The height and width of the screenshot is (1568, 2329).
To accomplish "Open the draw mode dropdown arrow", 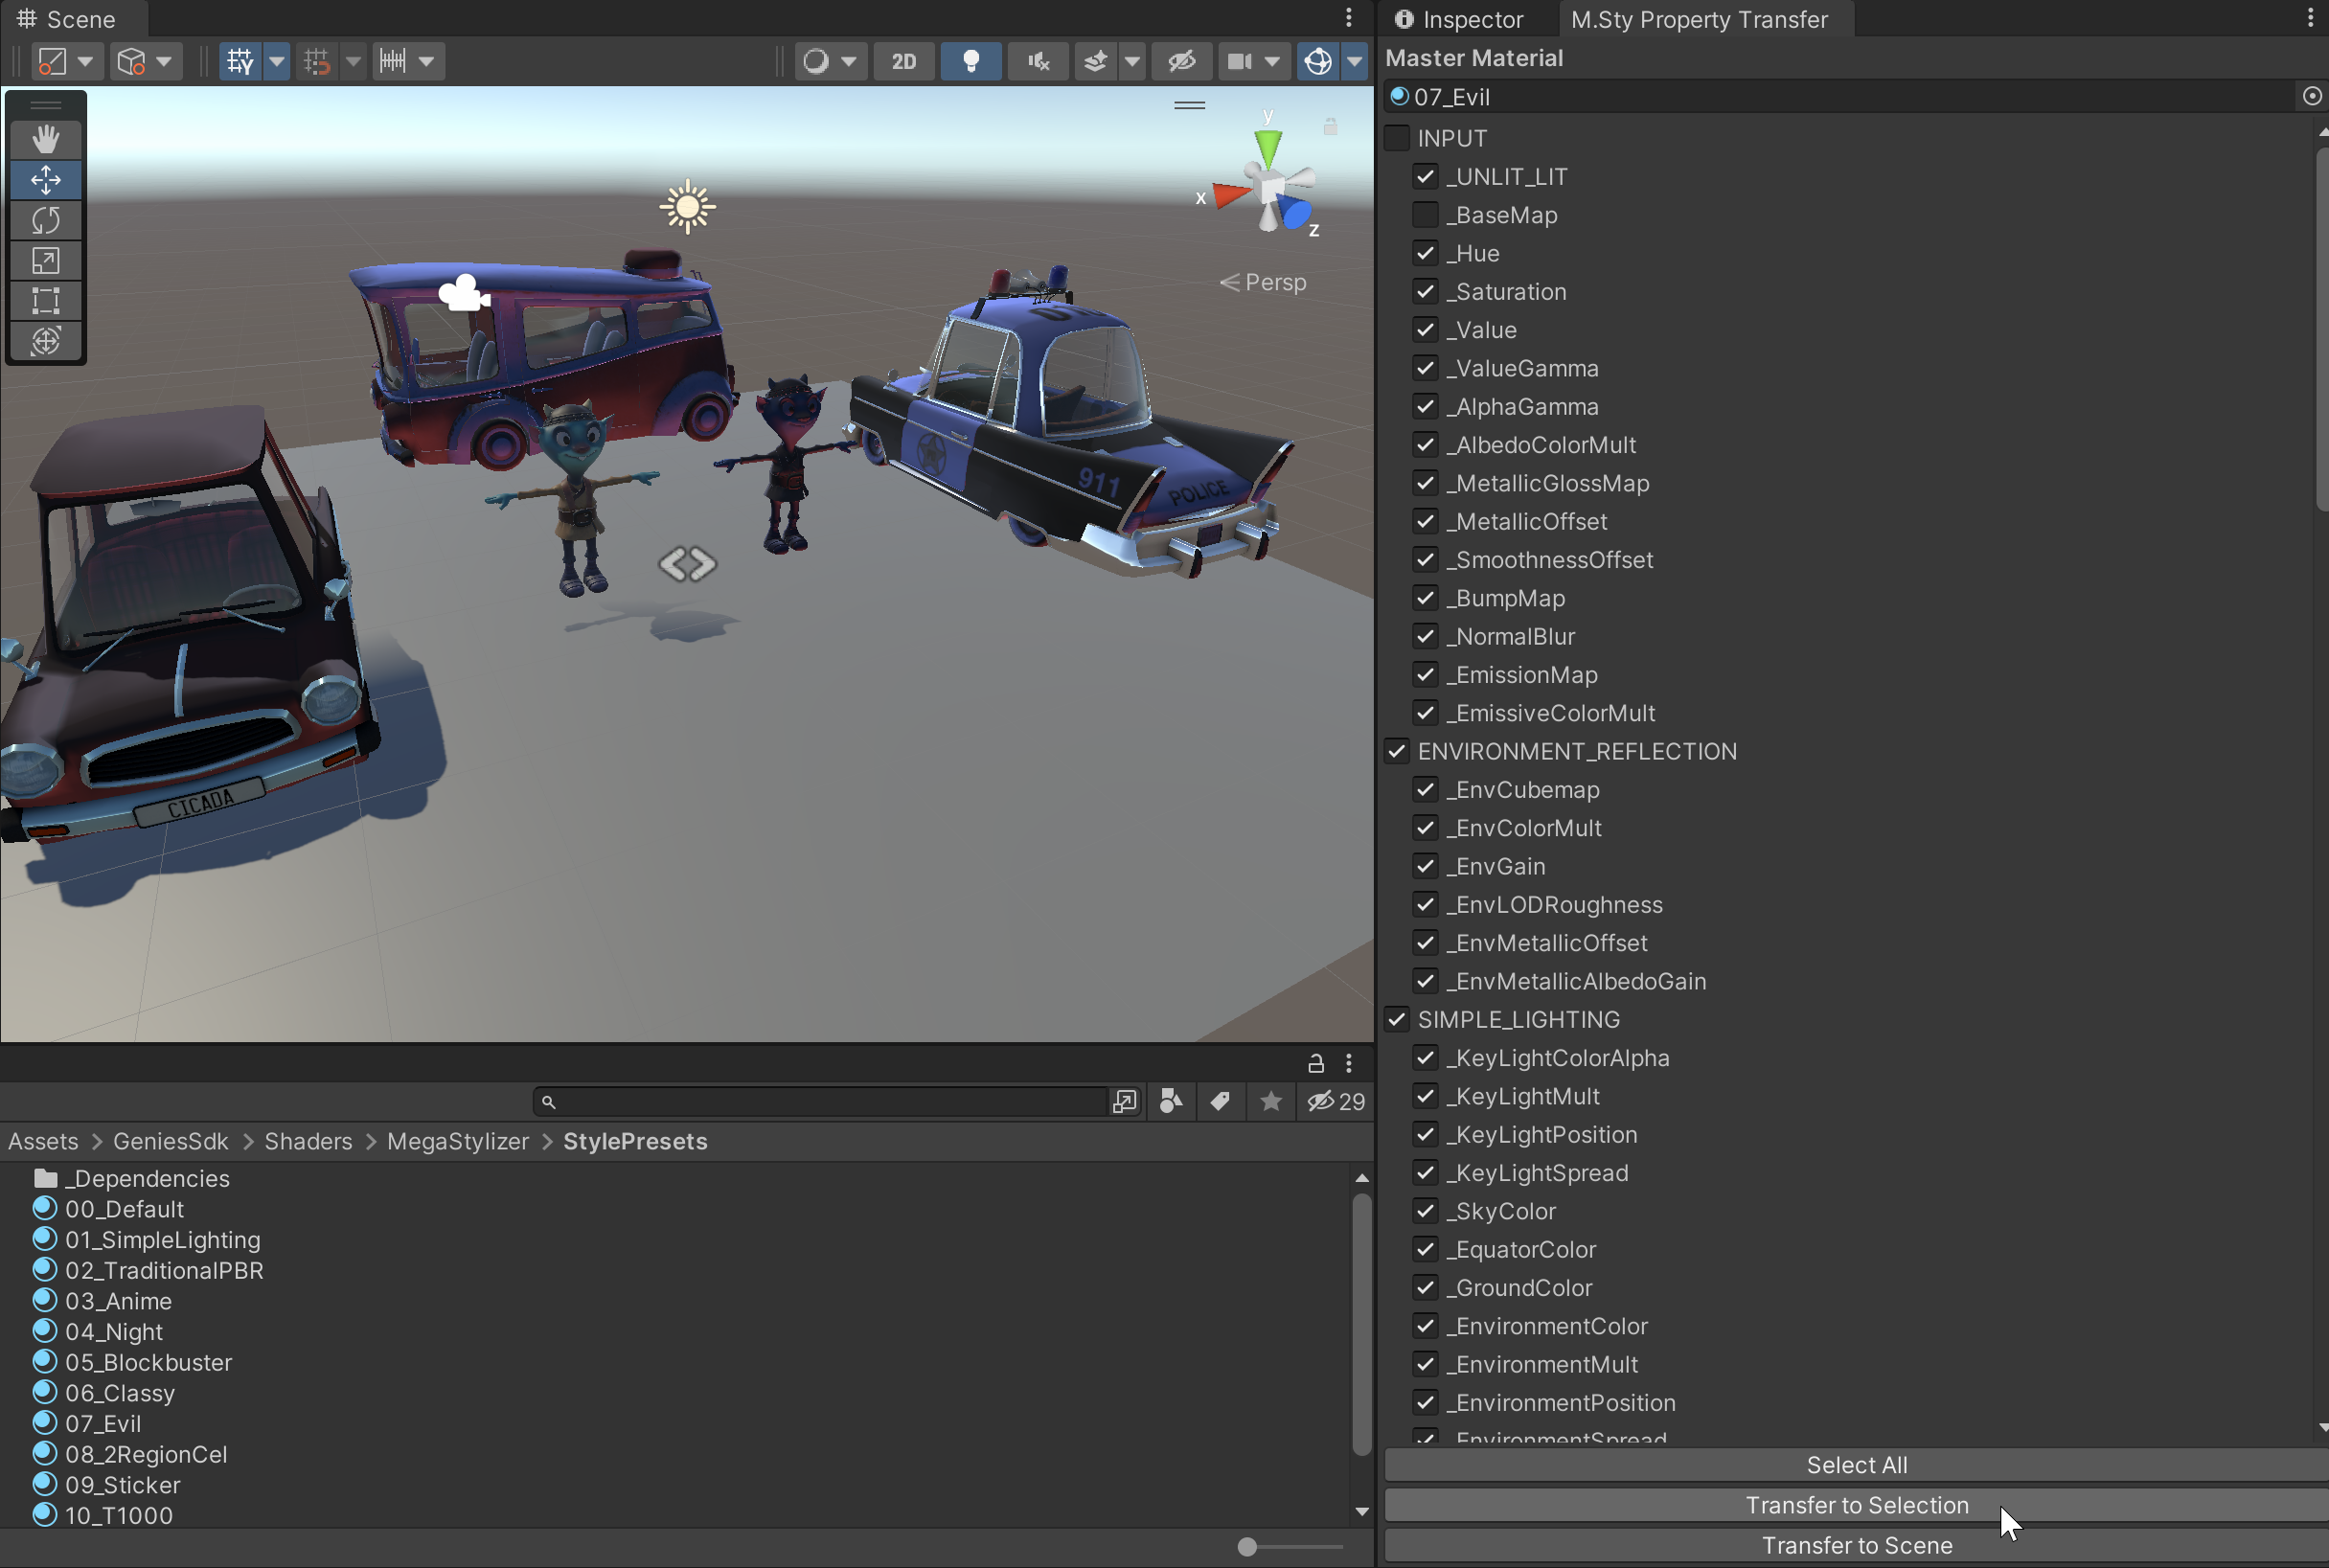I will click(849, 61).
